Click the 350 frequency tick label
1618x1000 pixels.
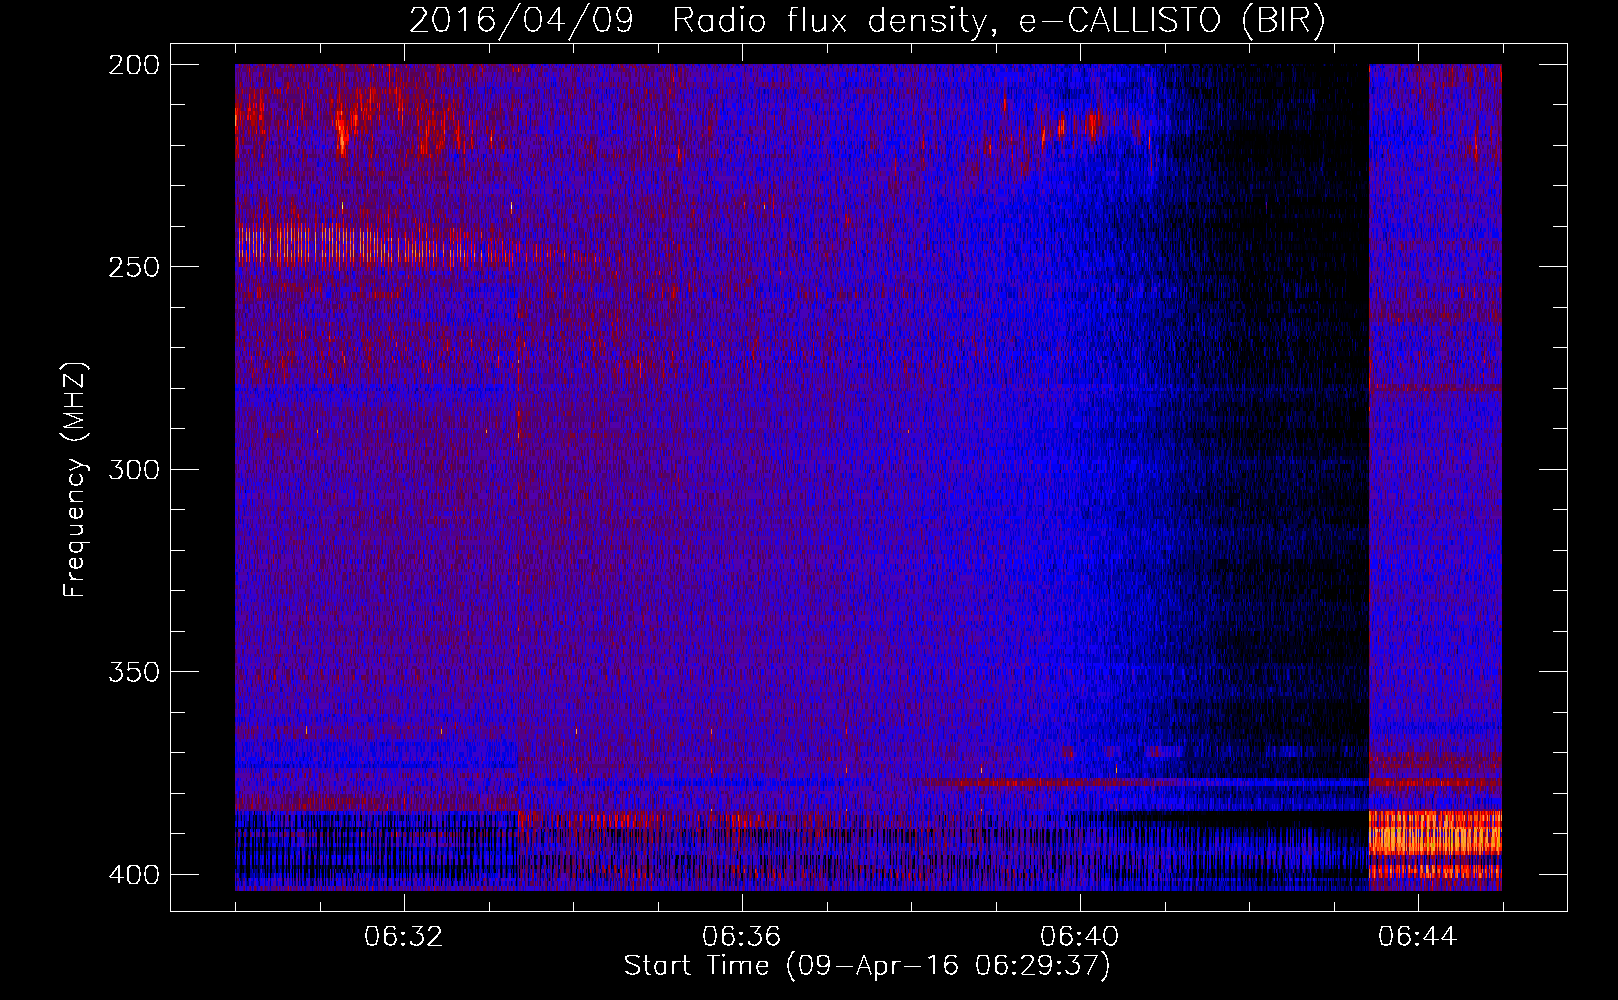tap(134, 672)
